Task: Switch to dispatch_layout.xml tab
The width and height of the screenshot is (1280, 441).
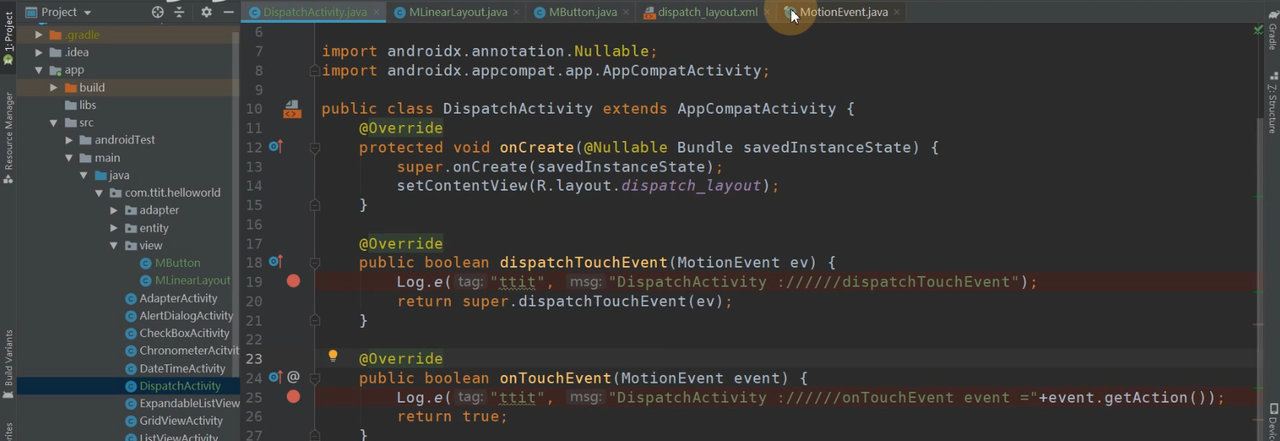Action: [x=706, y=12]
